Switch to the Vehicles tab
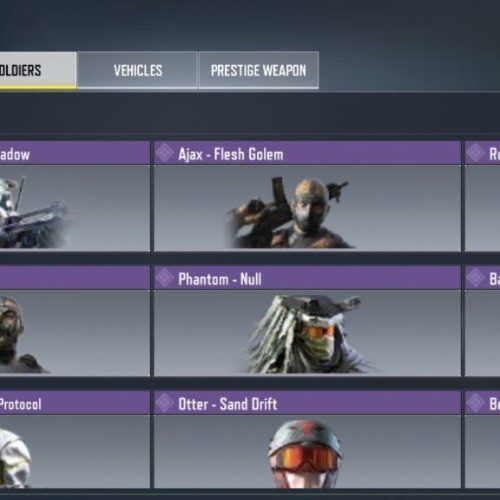This screenshot has height=500, width=500. (137, 70)
